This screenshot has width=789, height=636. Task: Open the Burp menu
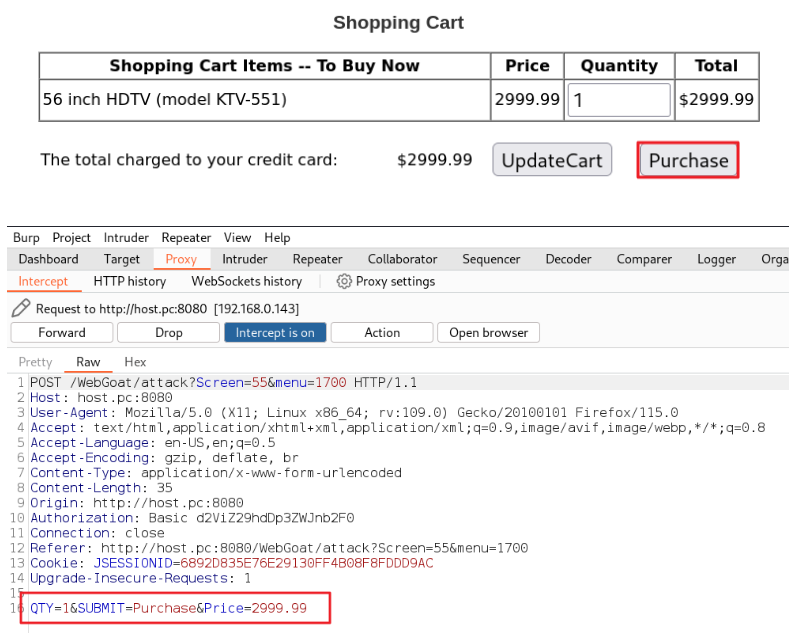point(26,237)
